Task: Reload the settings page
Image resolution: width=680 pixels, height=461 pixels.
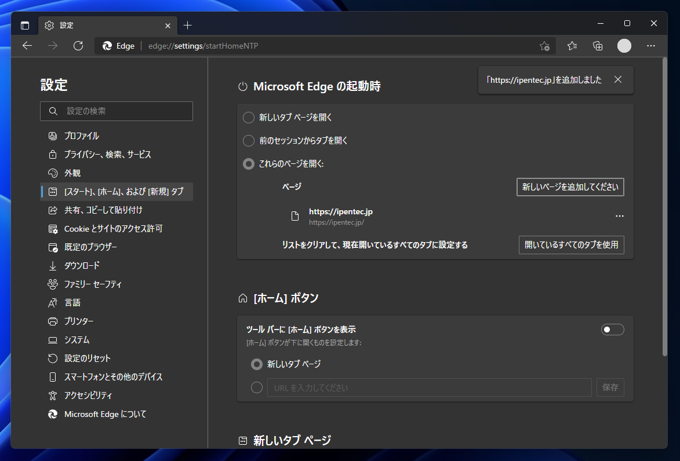Action: point(78,46)
